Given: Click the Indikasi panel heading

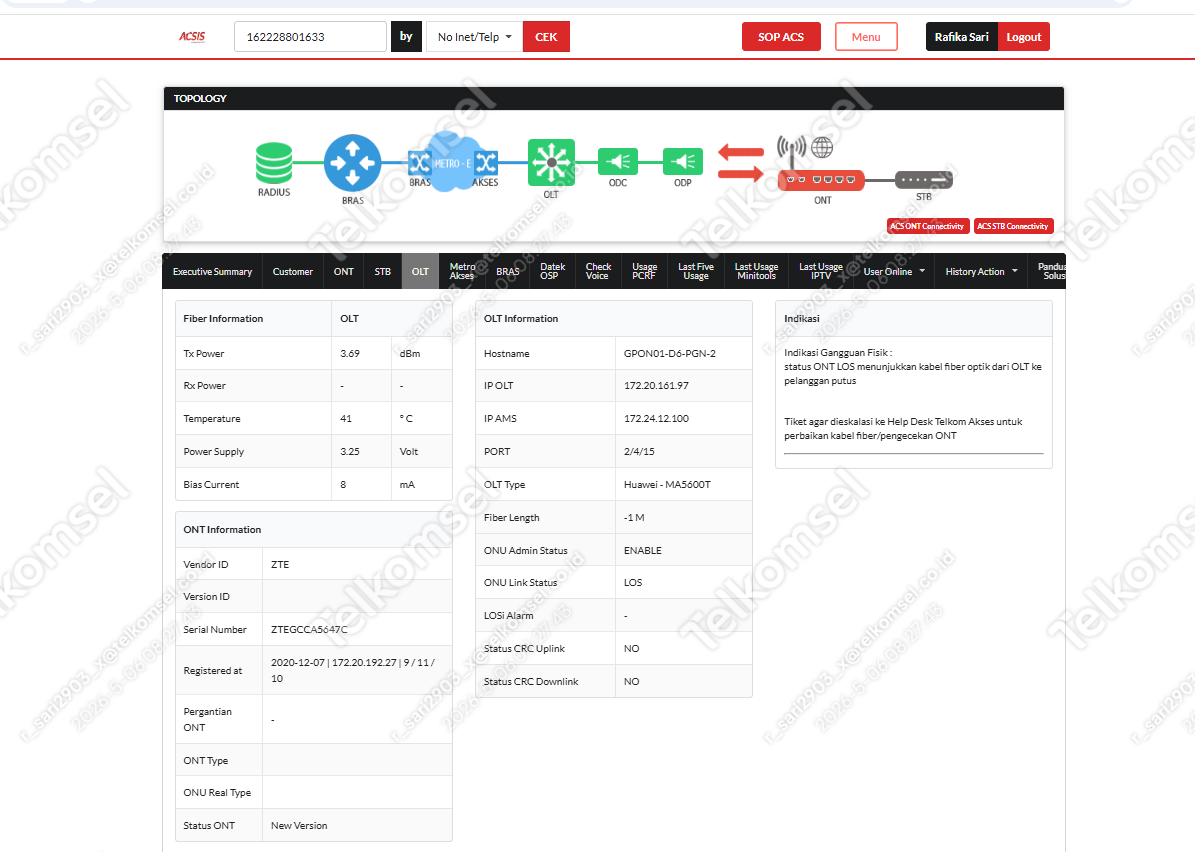Looking at the screenshot, I should pos(802,319).
